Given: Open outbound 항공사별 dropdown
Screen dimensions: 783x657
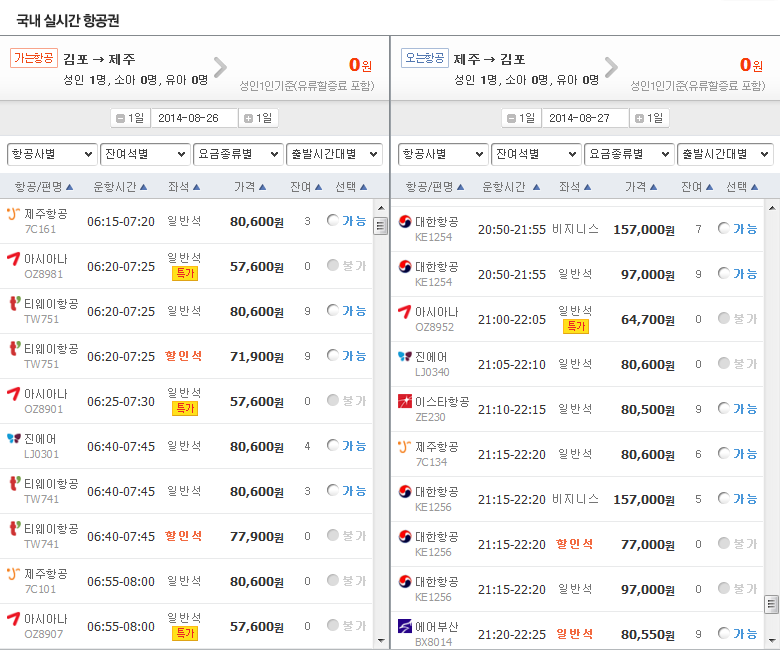Looking at the screenshot, I should coord(52,154).
